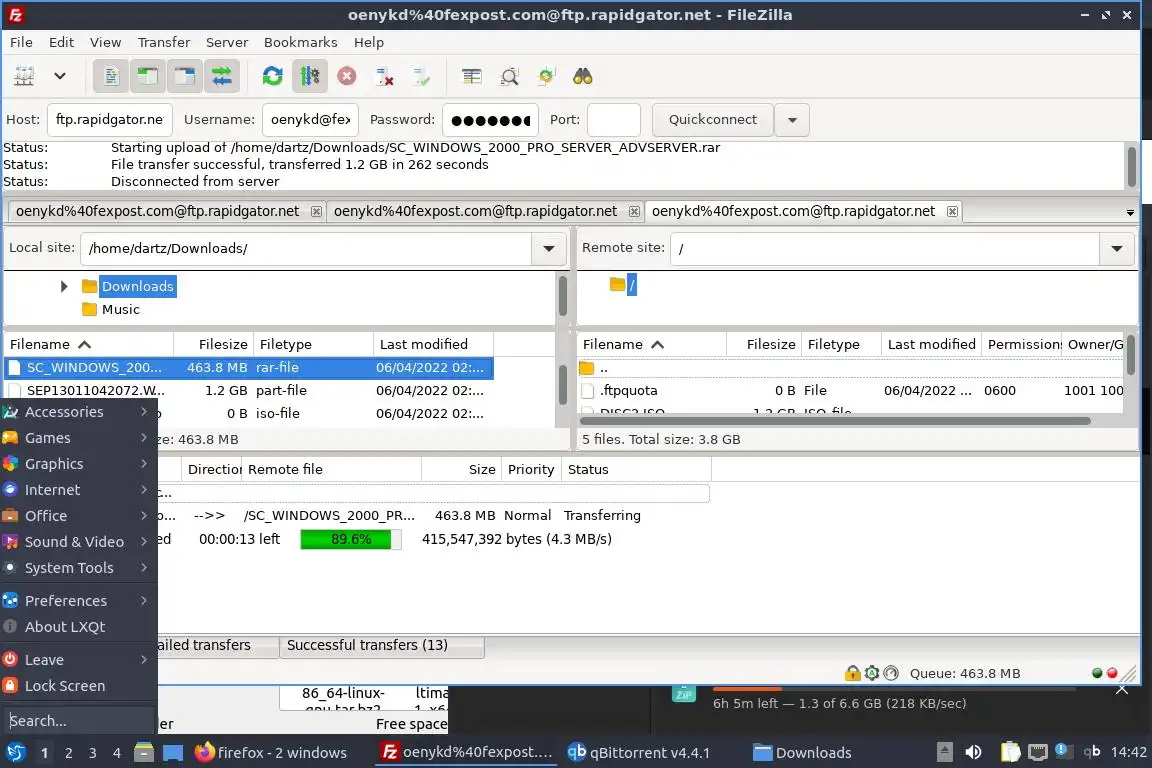Click Lock Screen menu entry

tap(79, 686)
